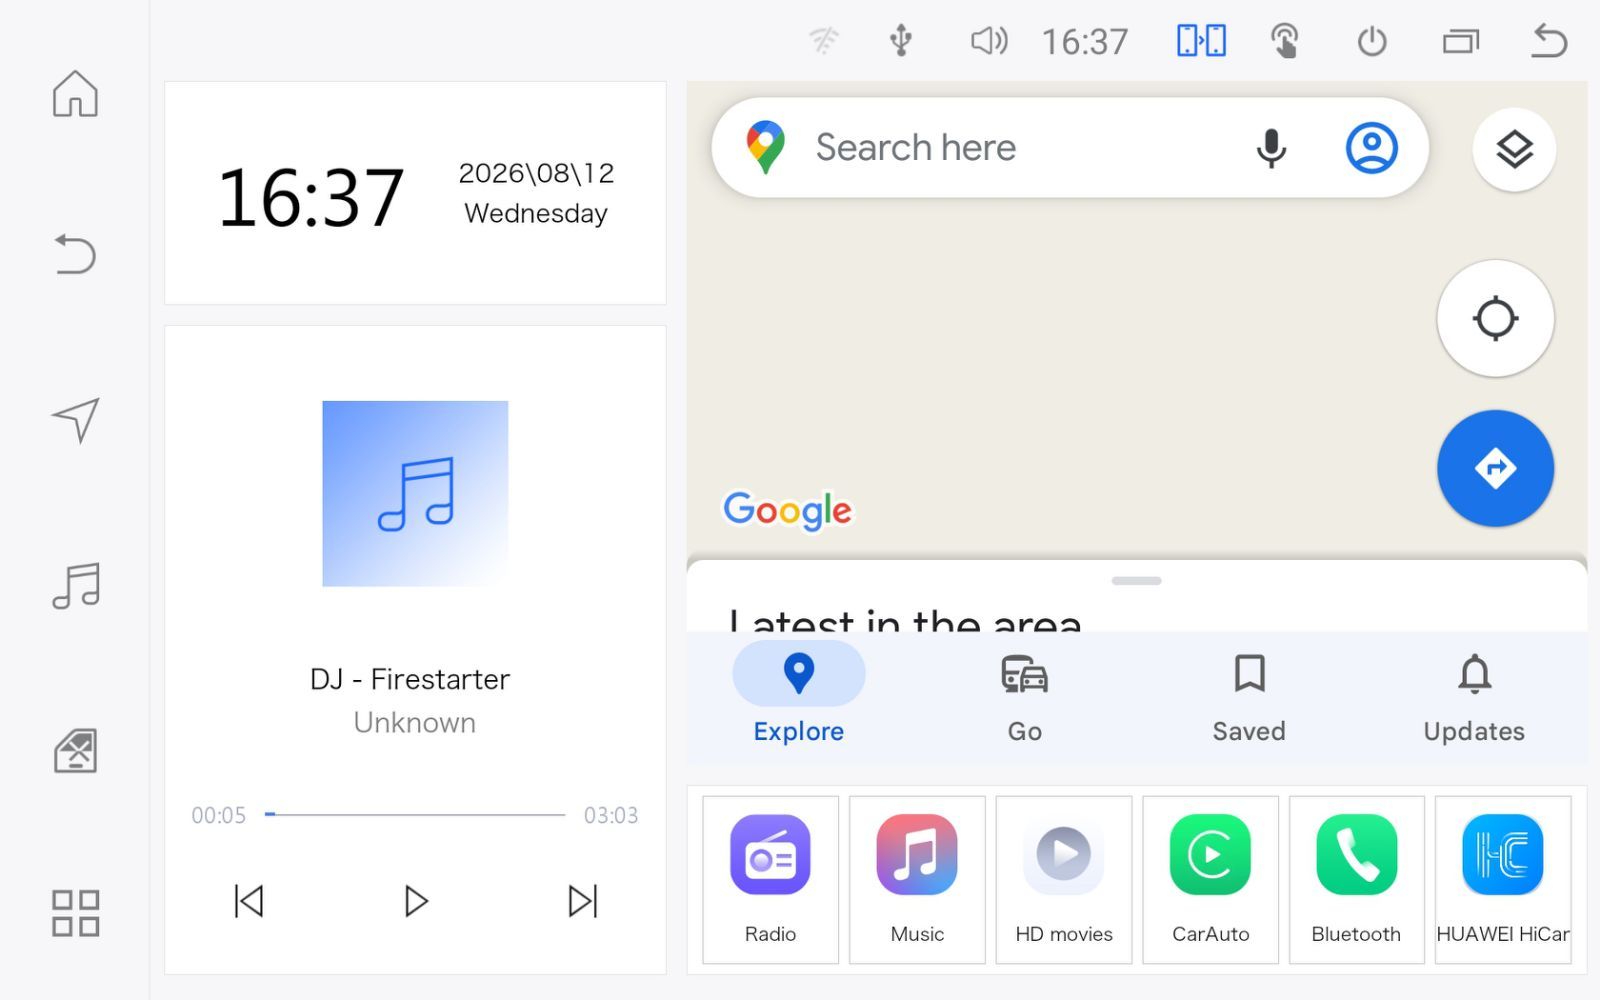
Task: Play the DJ - Firestarter track
Action: coord(416,901)
